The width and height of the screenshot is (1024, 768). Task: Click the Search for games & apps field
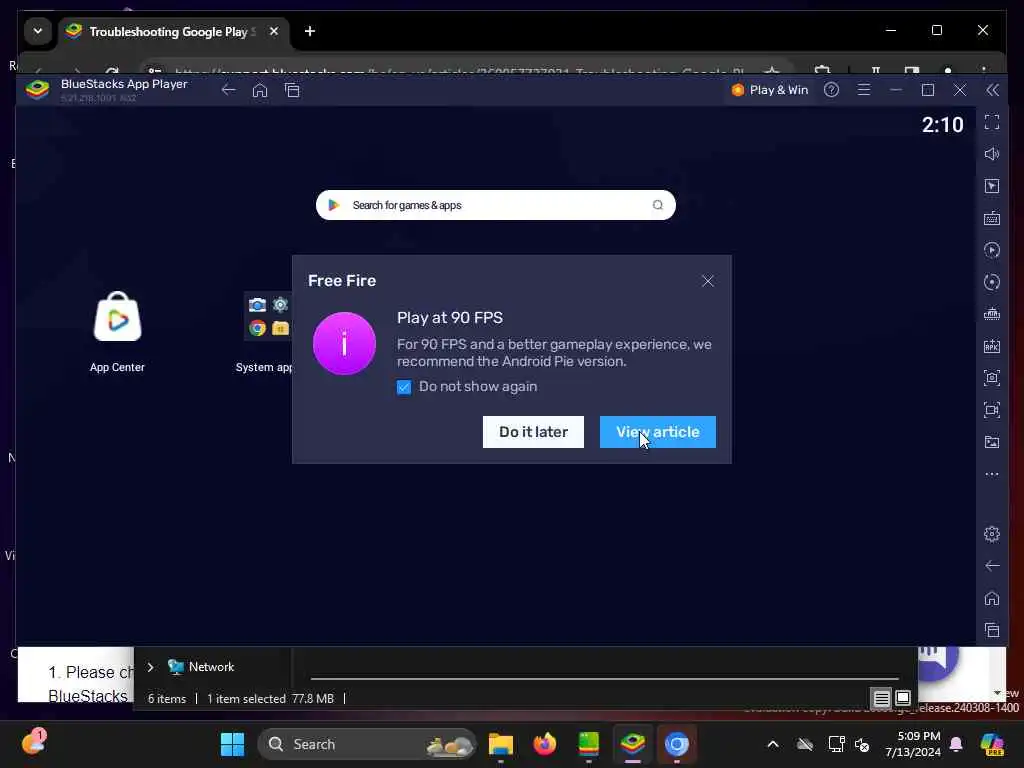[x=495, y=205]
